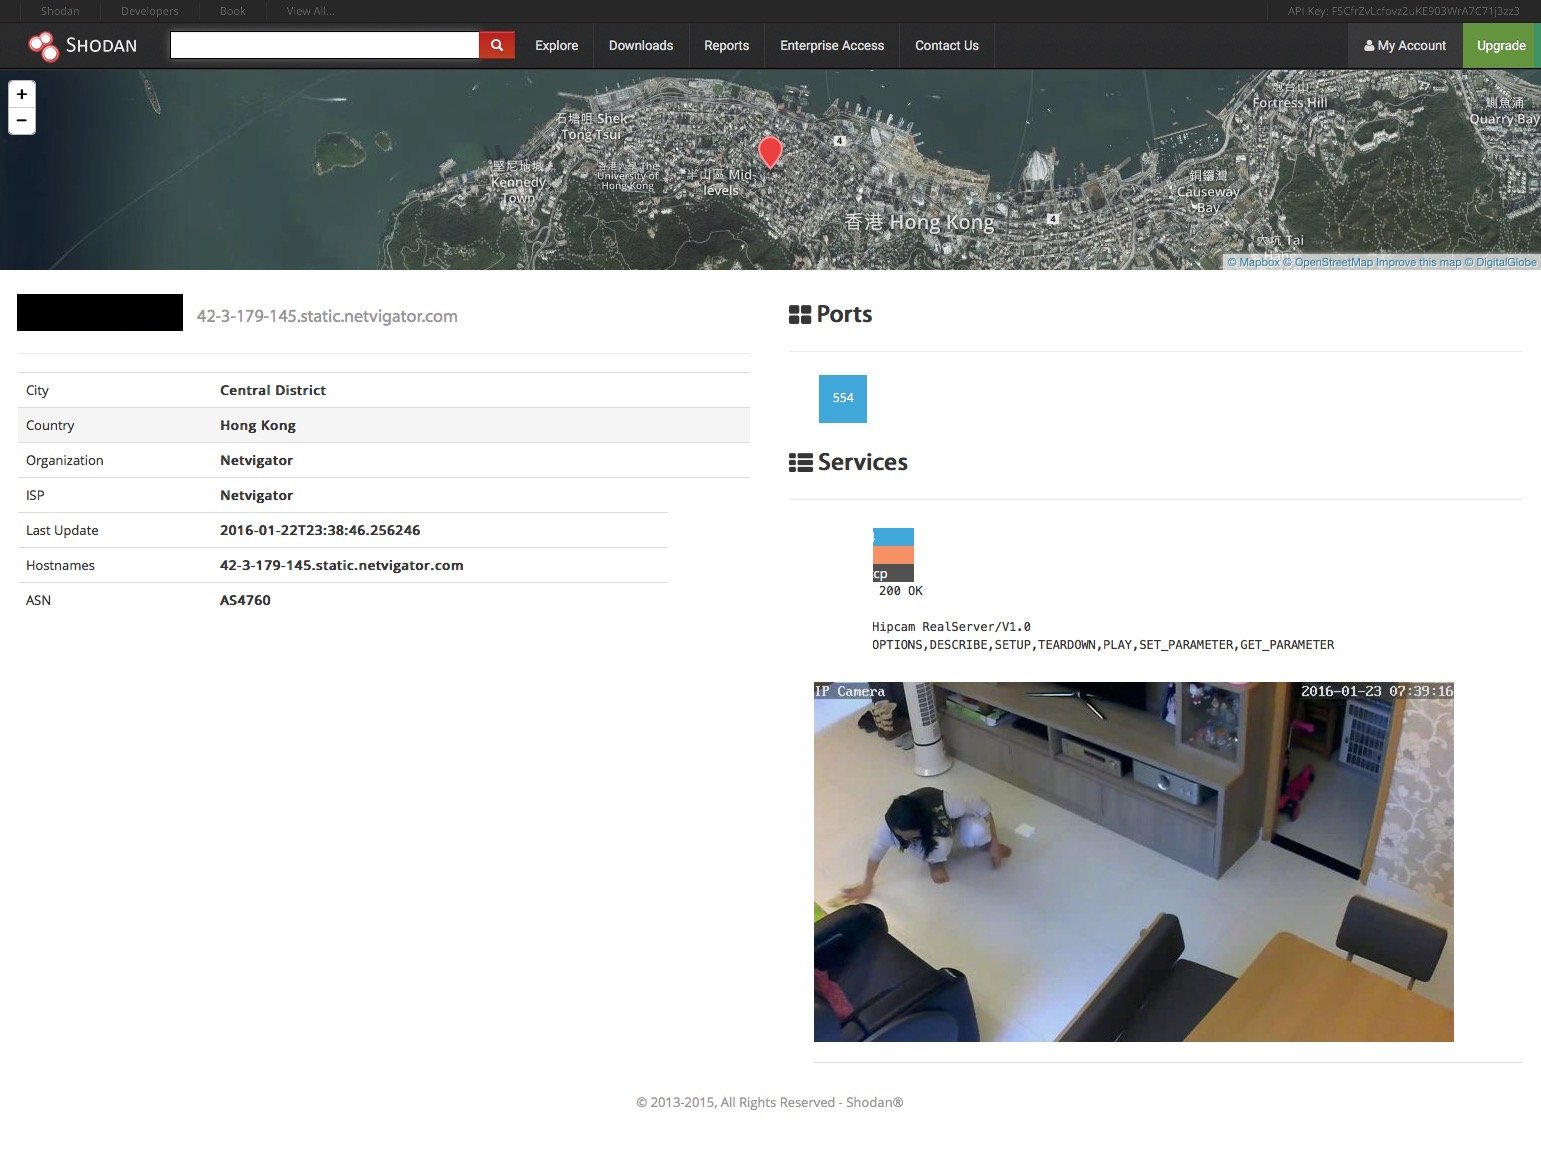
Task: Open the View All... link in the top bar
Action: tap(309, 11)
